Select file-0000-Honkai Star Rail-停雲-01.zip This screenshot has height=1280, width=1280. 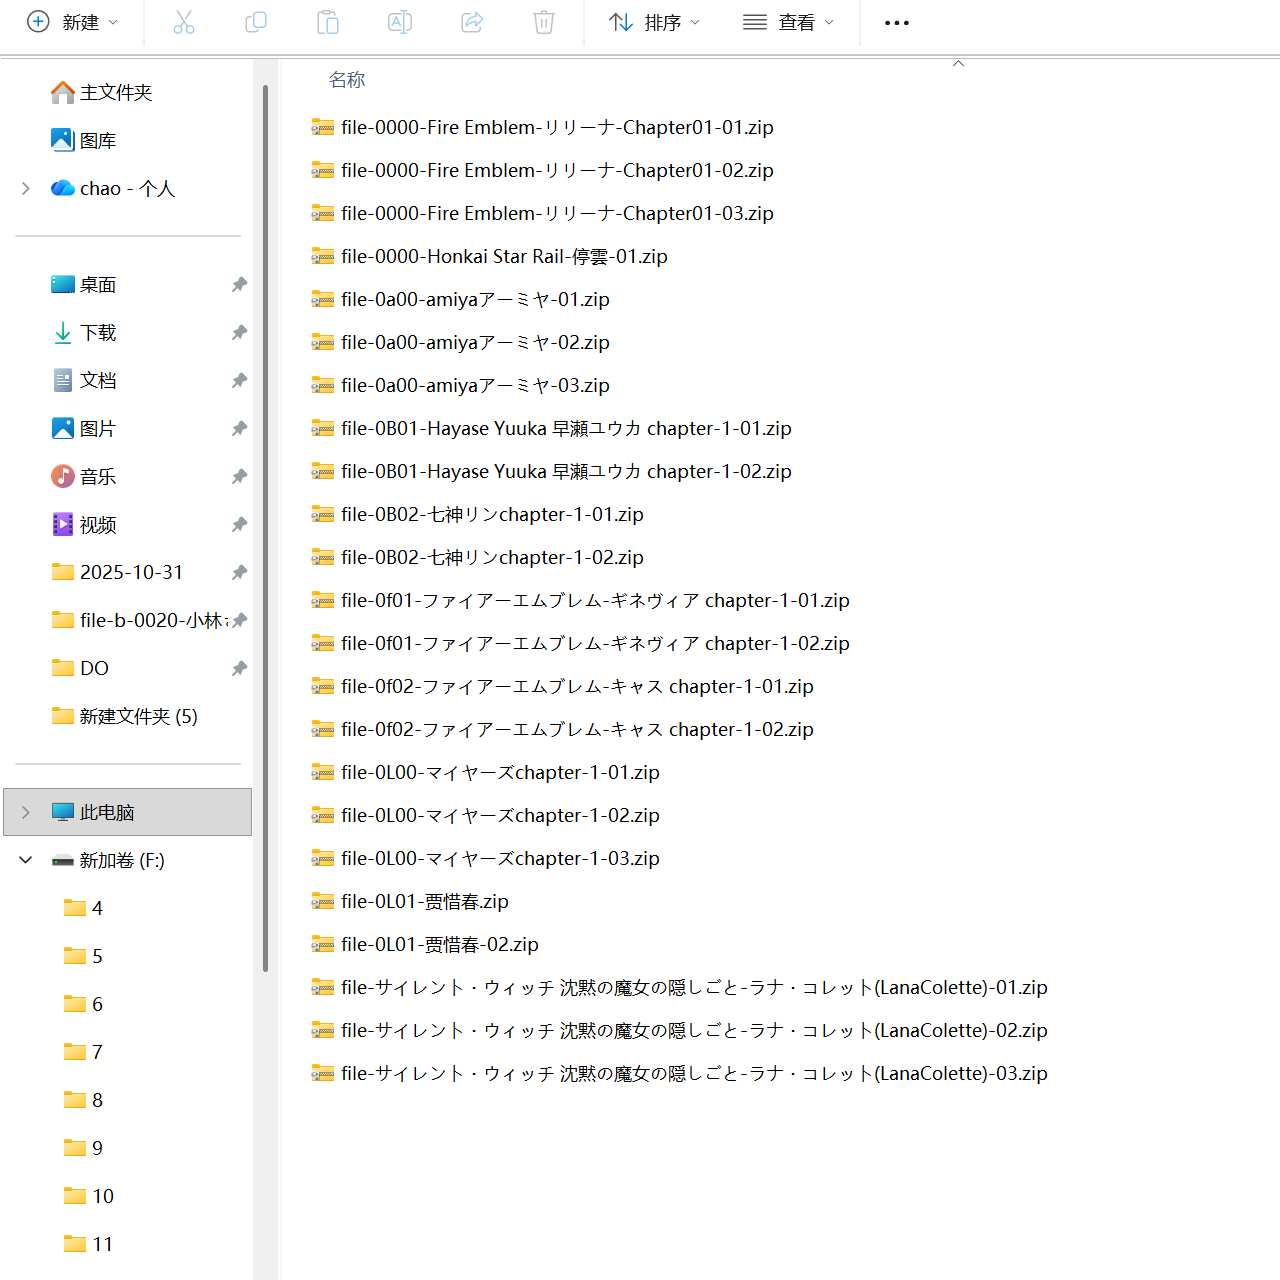pyautogui.click(x=489, y=256)
